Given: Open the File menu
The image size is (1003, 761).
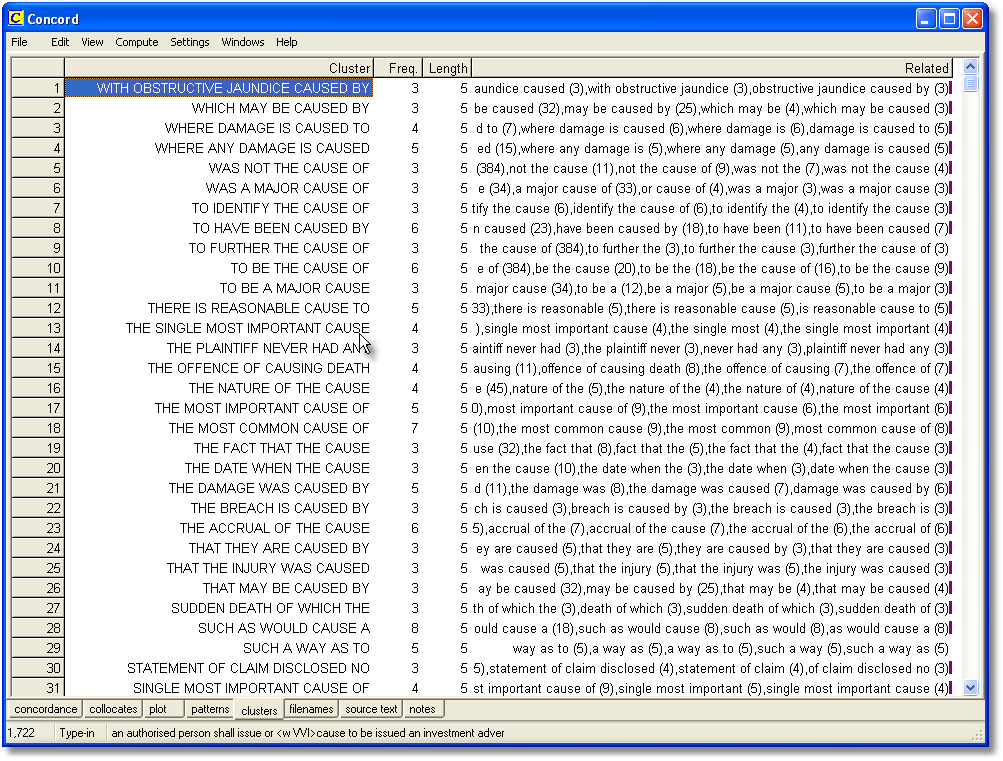Looking at the screenshot, I should [20, 42].
